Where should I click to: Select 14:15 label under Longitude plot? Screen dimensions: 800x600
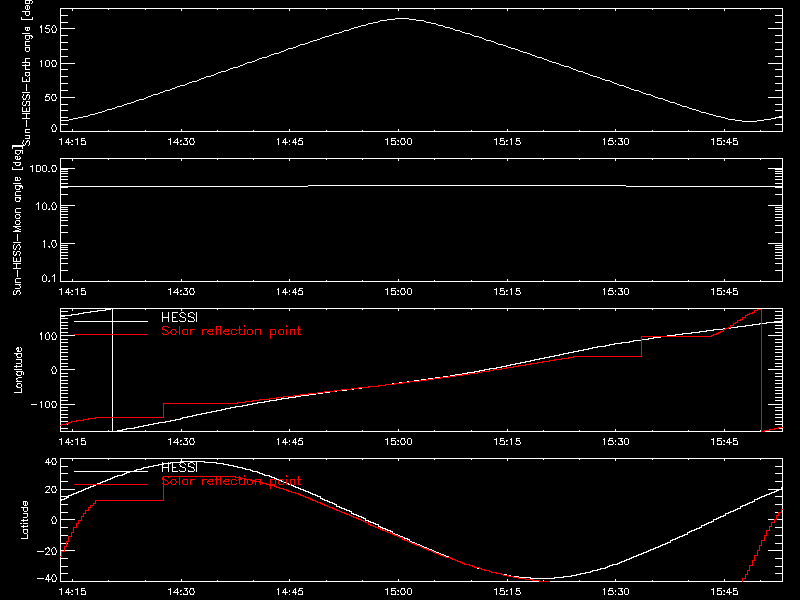coord(72,442)
